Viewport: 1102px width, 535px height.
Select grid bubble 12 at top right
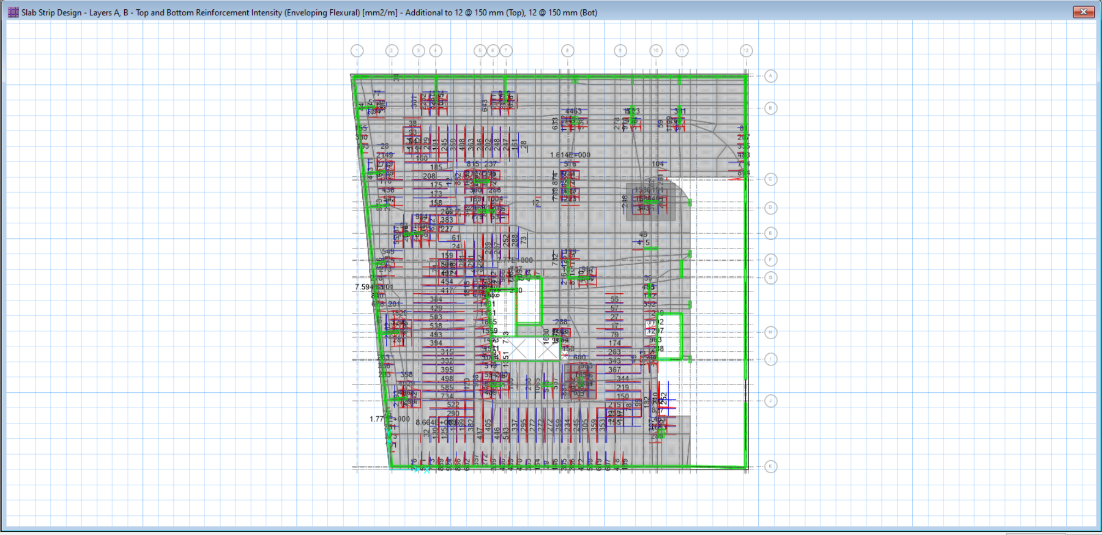point(746,50)
